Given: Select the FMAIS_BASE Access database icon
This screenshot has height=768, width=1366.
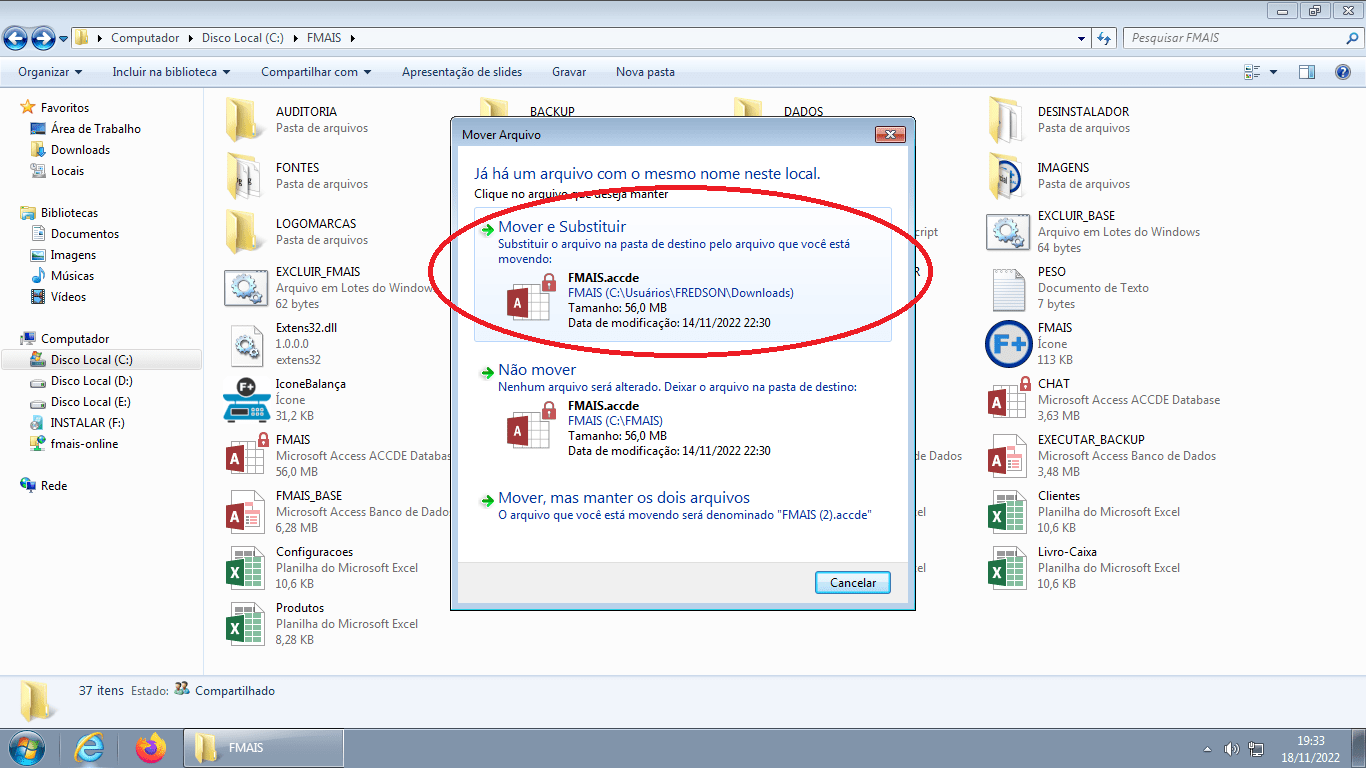Looking at the screenshot, I should [x=245, y=511].
